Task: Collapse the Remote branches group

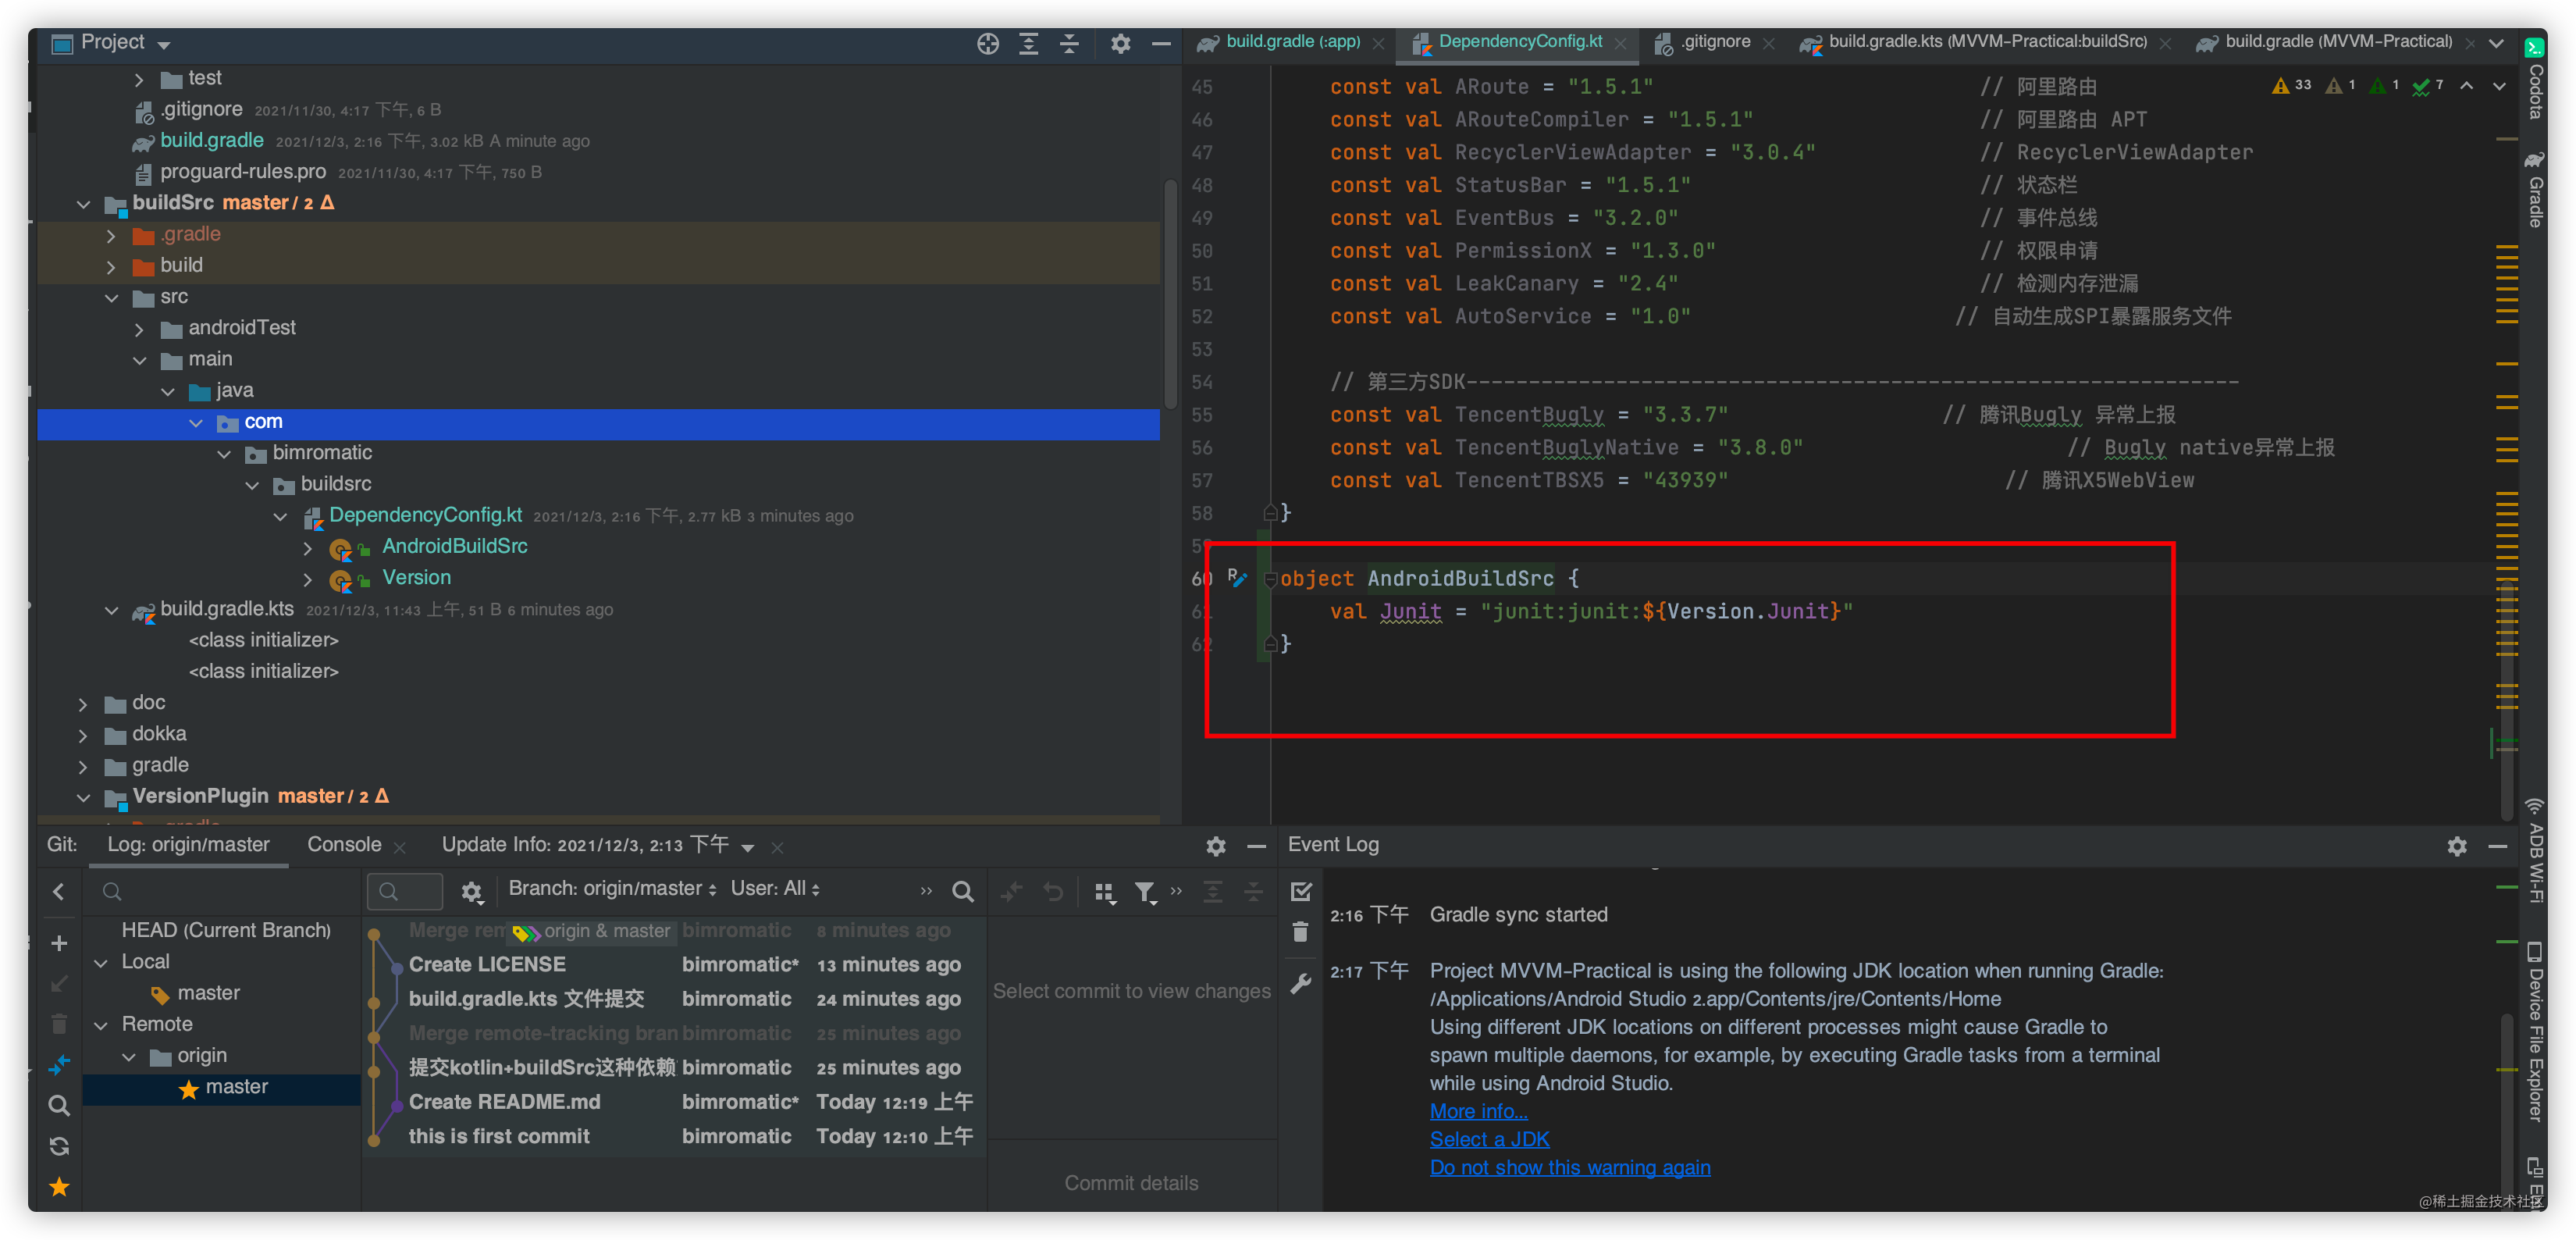Action: click(101, 1025)
